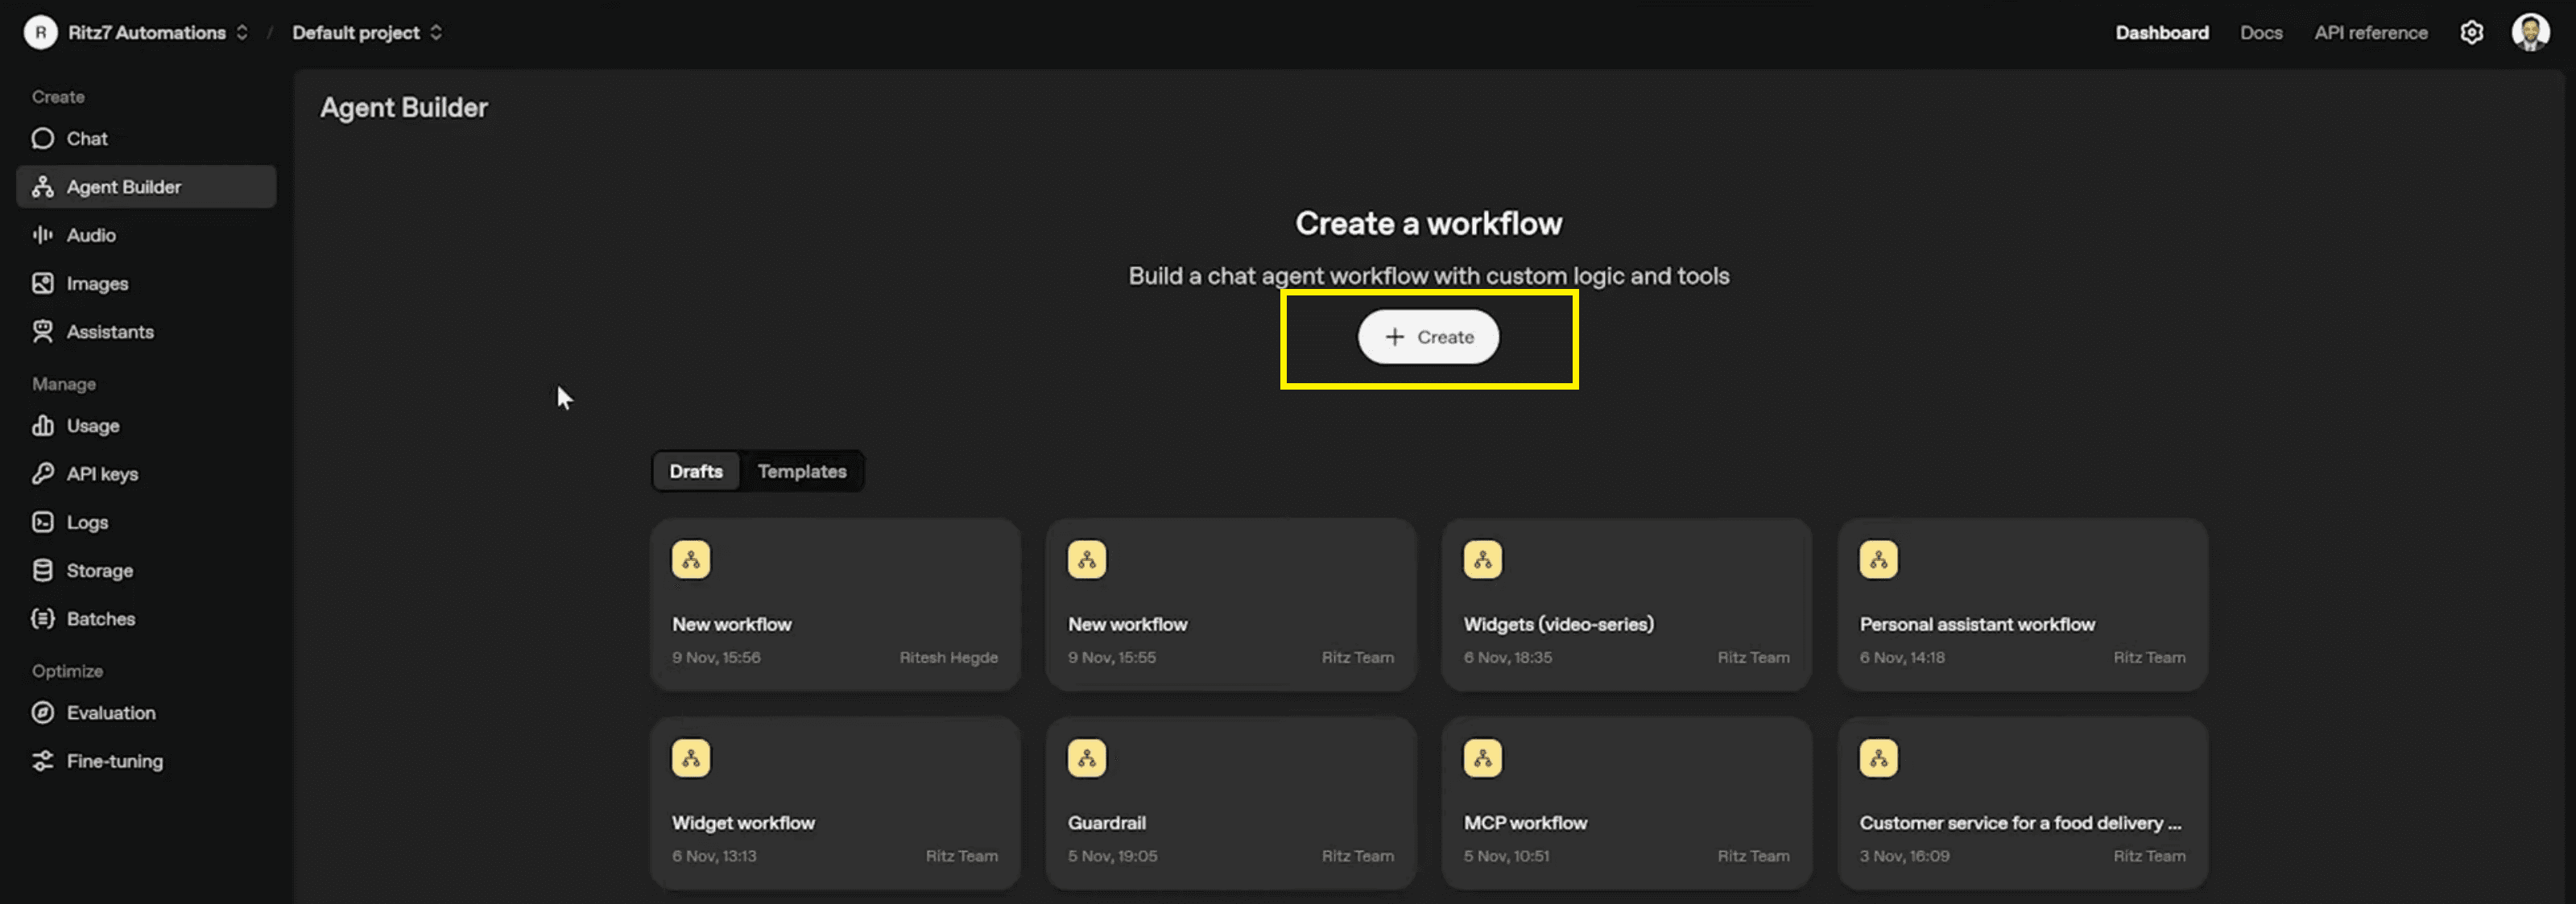Select API keys in the sidebar

pos(101,473)
